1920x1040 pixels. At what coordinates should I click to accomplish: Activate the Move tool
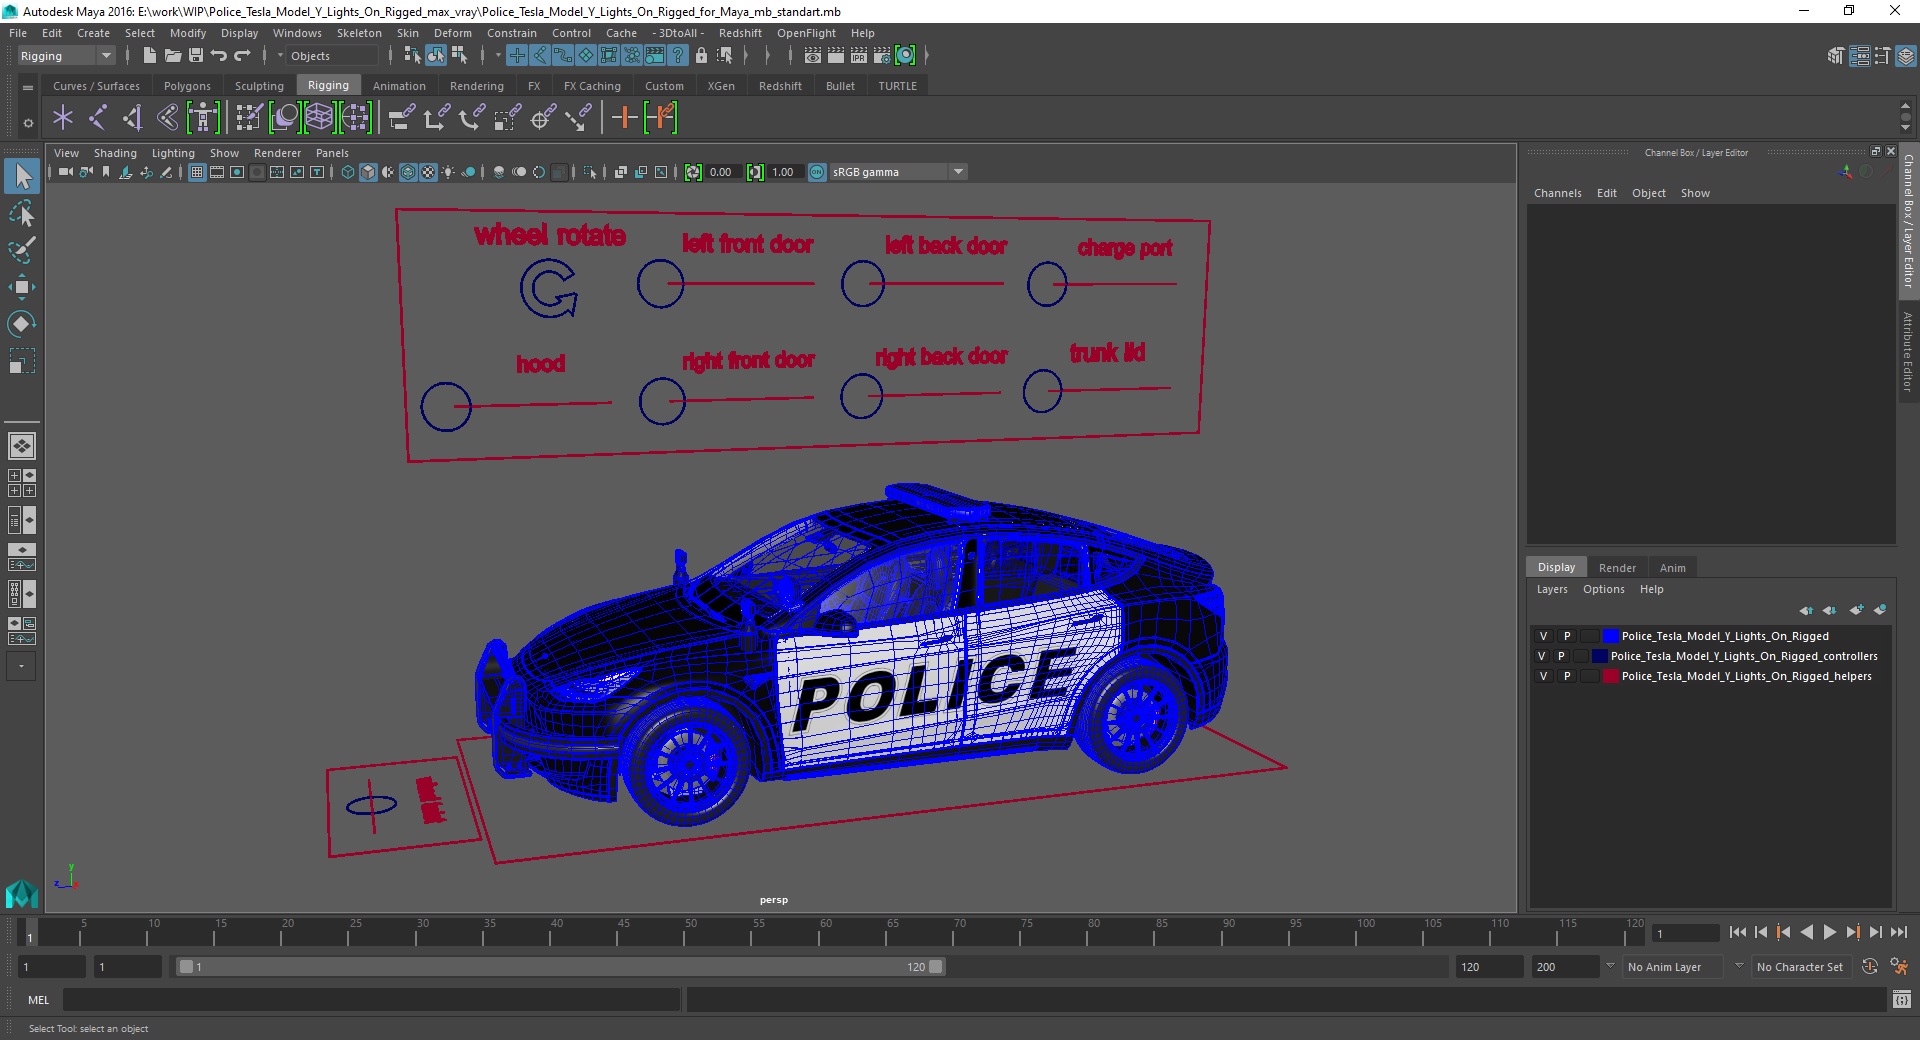[22, 287]
